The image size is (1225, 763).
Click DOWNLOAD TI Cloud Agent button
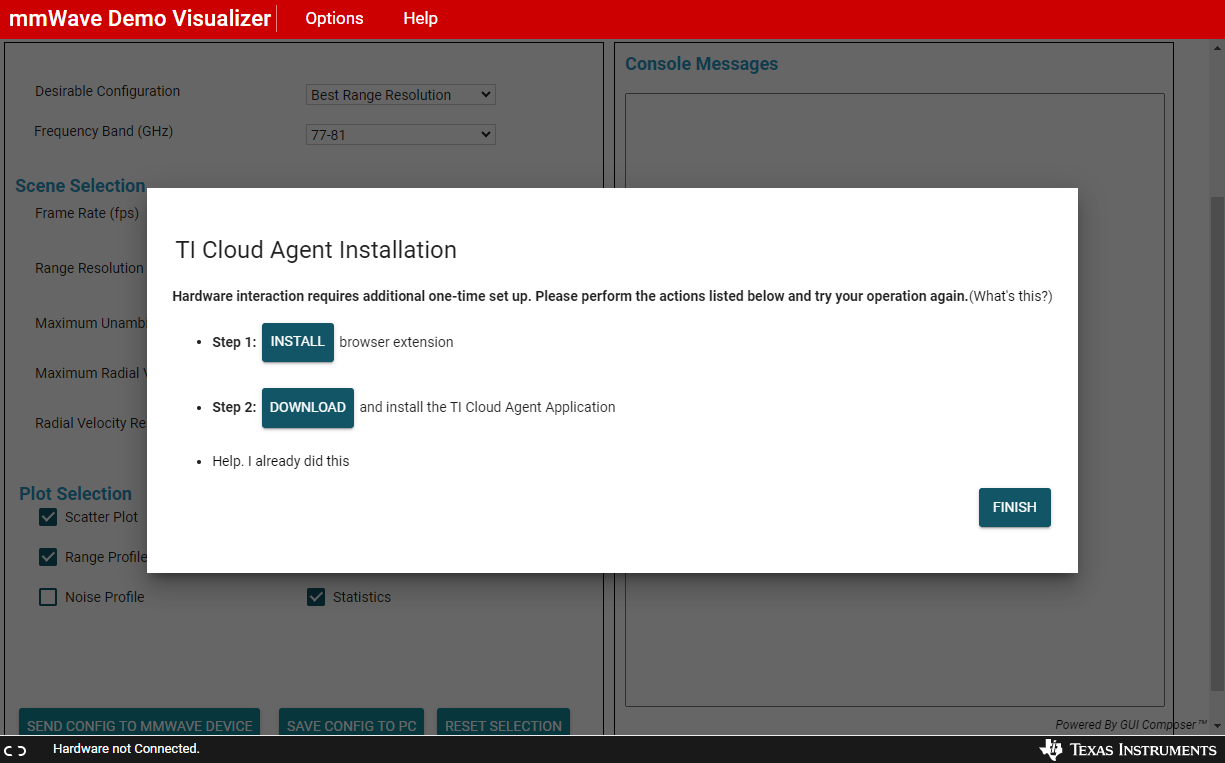click(308, 408)
